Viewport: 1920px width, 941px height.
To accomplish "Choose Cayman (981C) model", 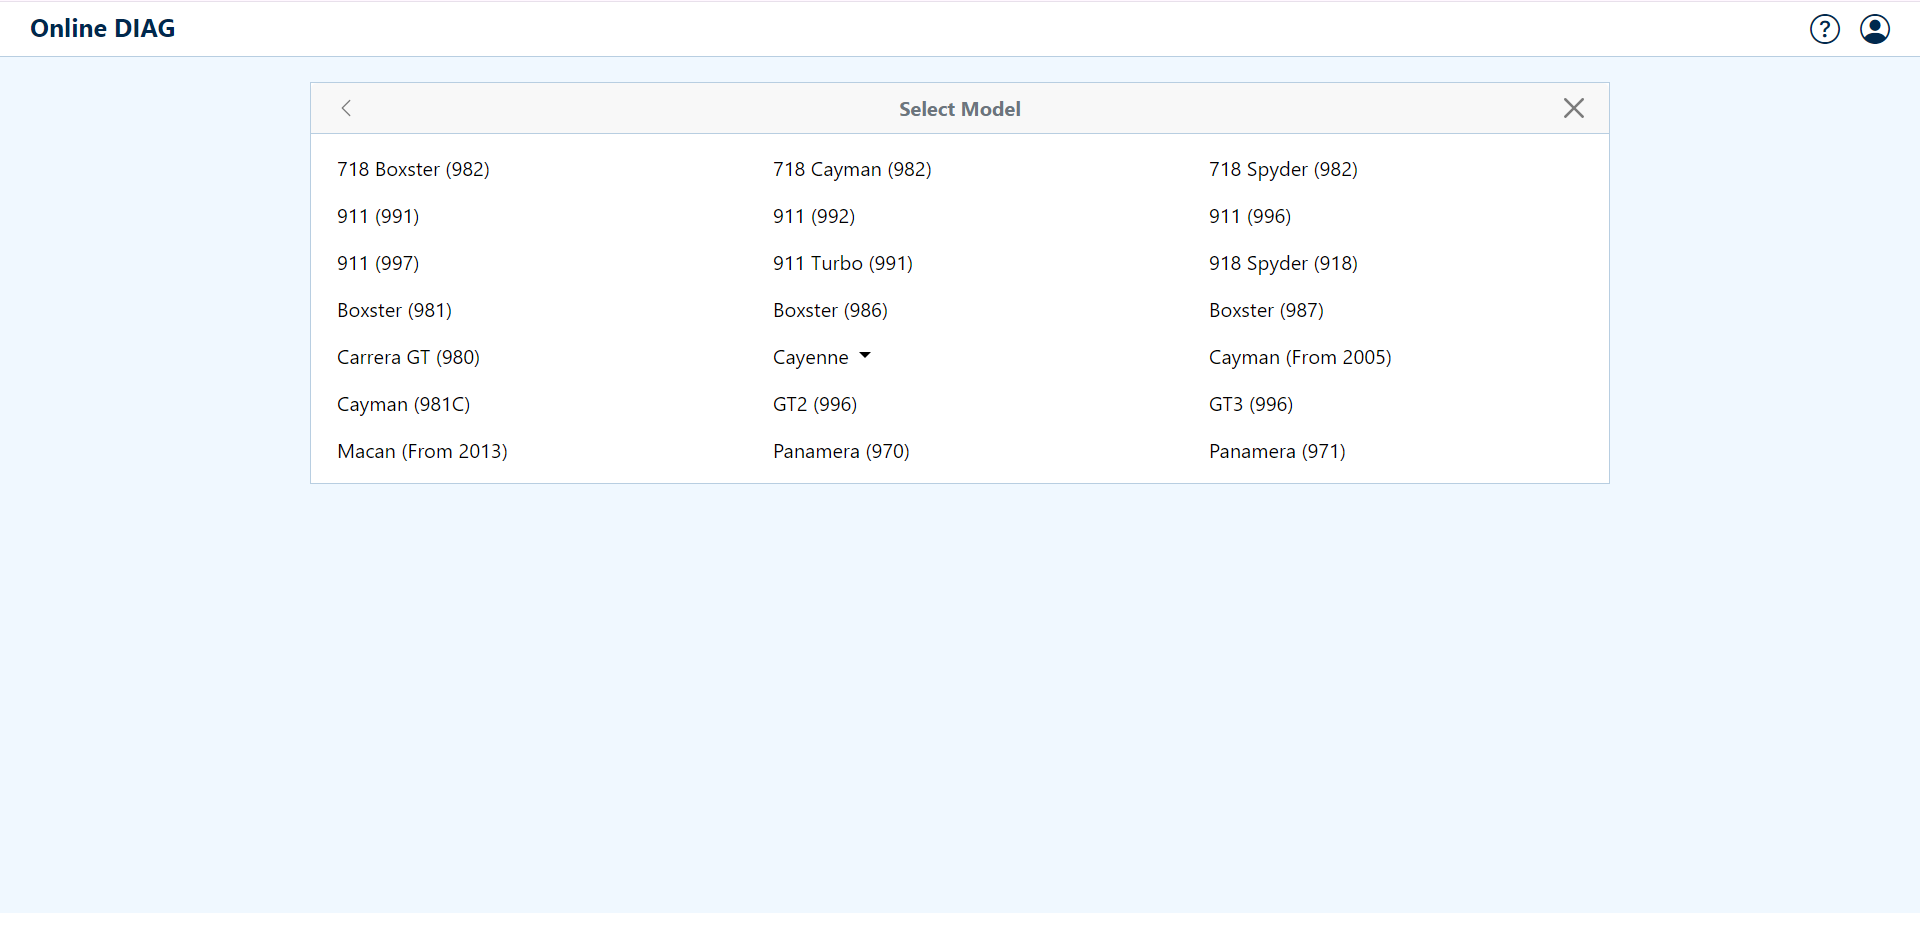I will click(x=403, y=404).
